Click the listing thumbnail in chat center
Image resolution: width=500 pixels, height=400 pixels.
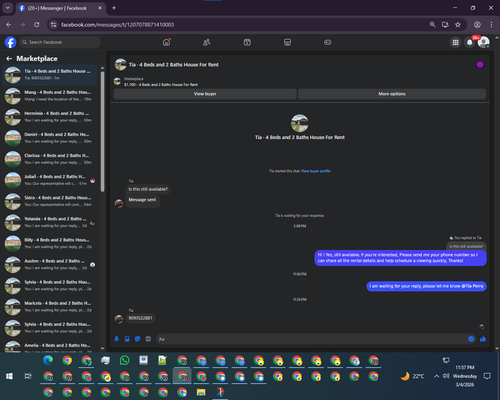300,123
